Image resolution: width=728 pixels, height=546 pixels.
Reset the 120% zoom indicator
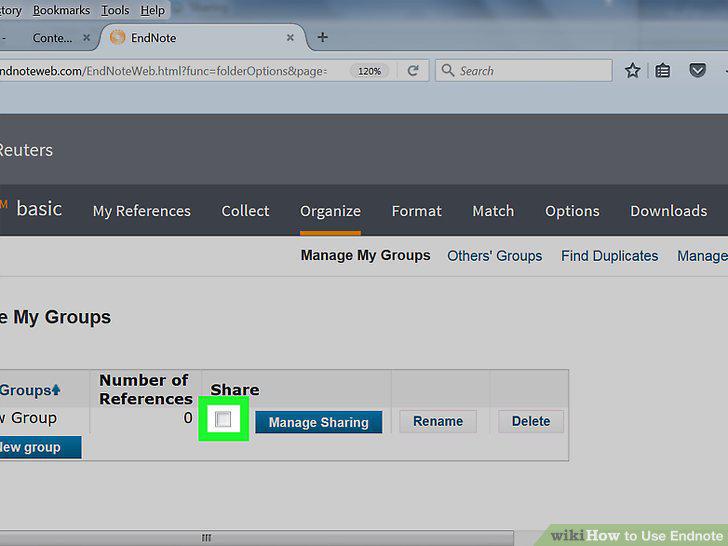[x=369, y=71]
